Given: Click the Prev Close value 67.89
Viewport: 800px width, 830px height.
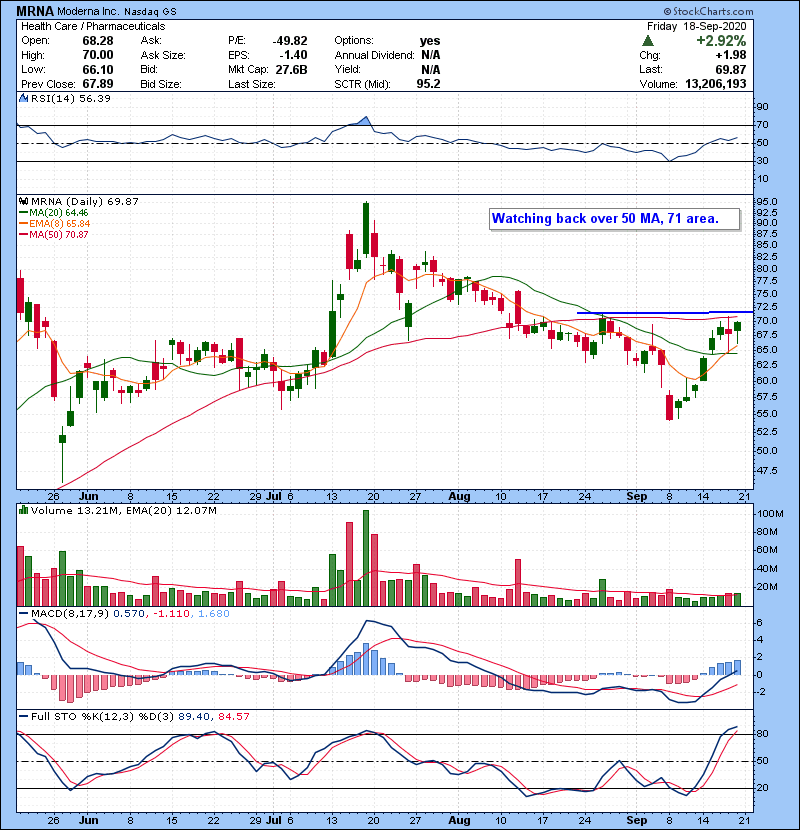Looking at the screenshot, I should [x=98, y=84].
